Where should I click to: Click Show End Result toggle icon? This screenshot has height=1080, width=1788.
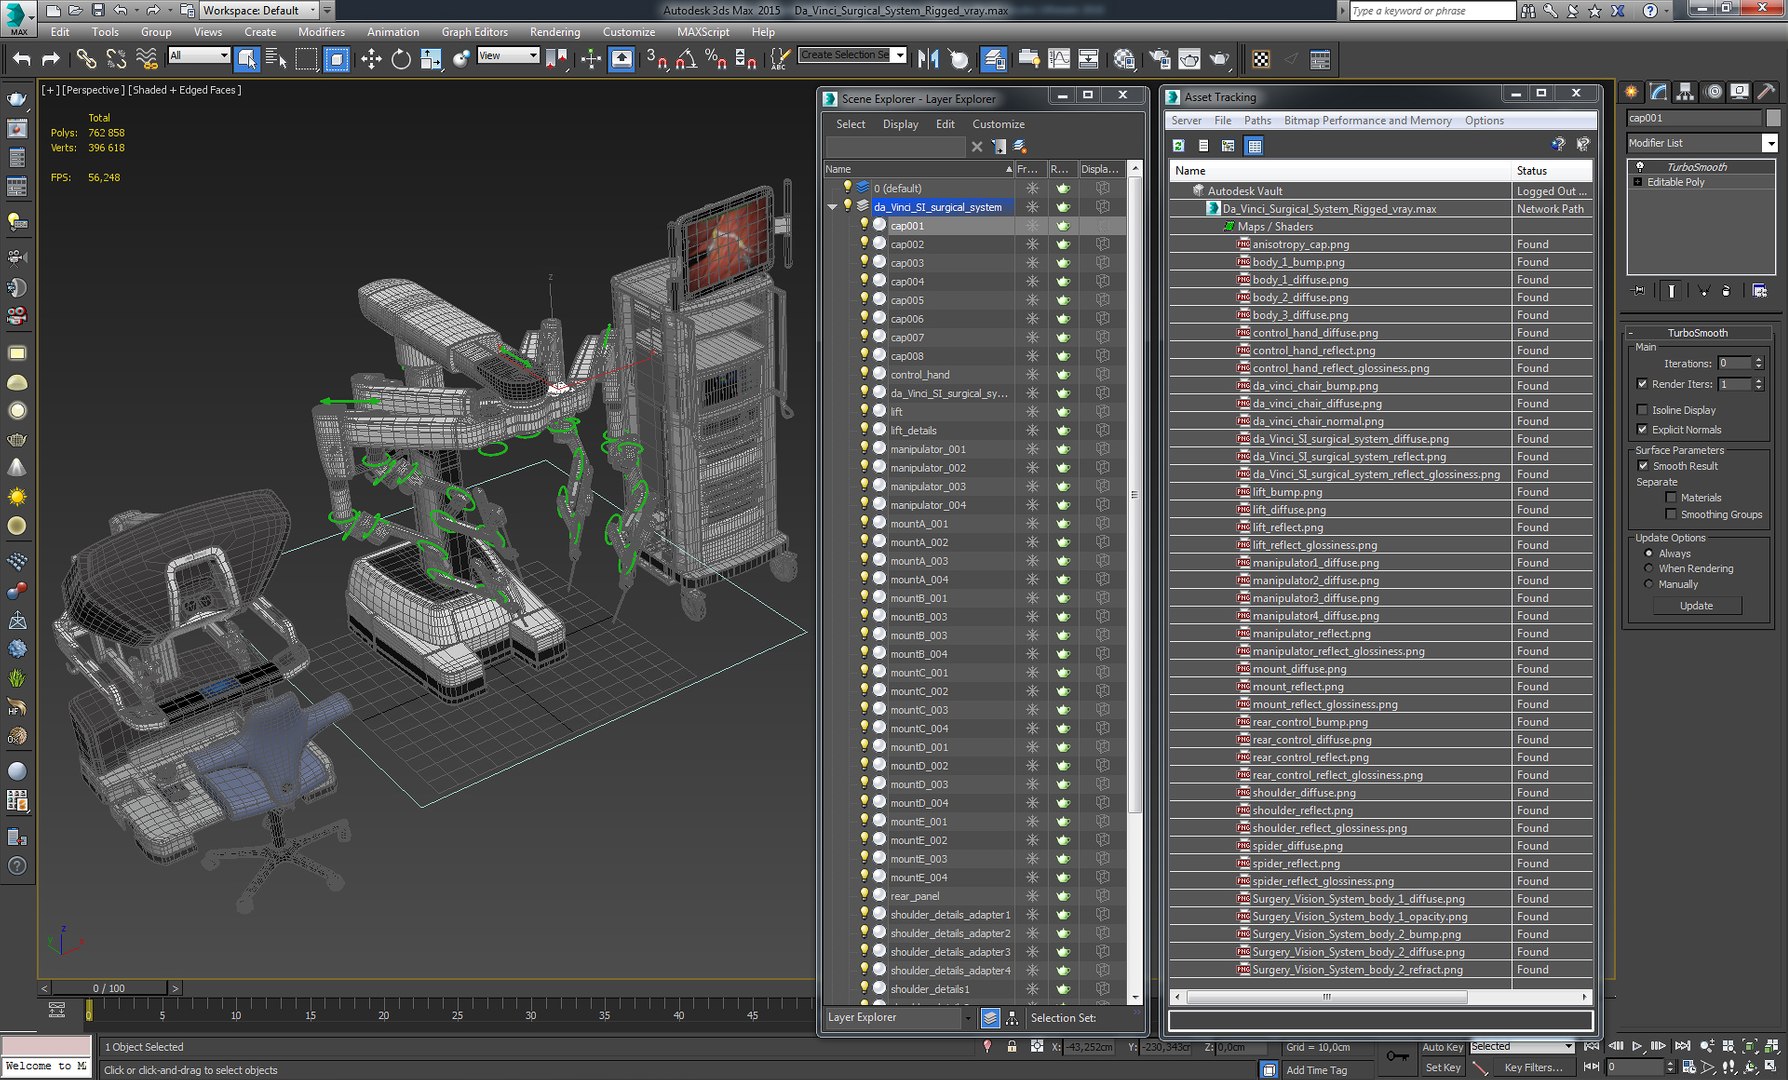click(1671, 290)
